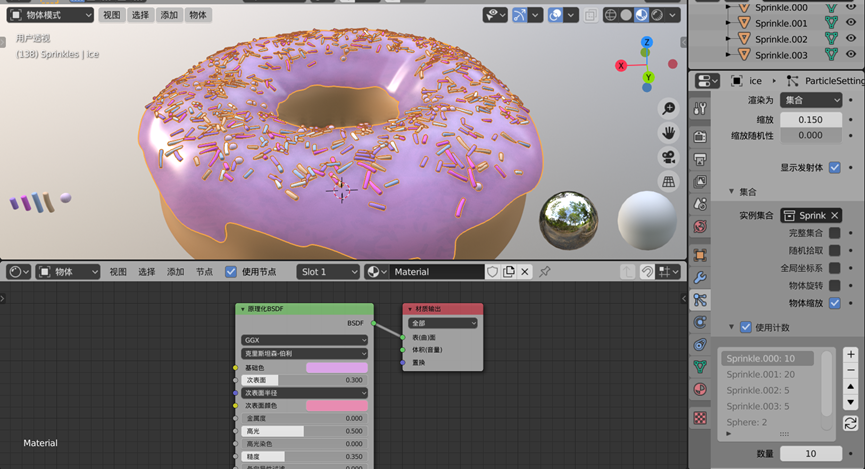Select material preview shading
The height and width of the screenshot is (469, 865).
pos(641,15)
